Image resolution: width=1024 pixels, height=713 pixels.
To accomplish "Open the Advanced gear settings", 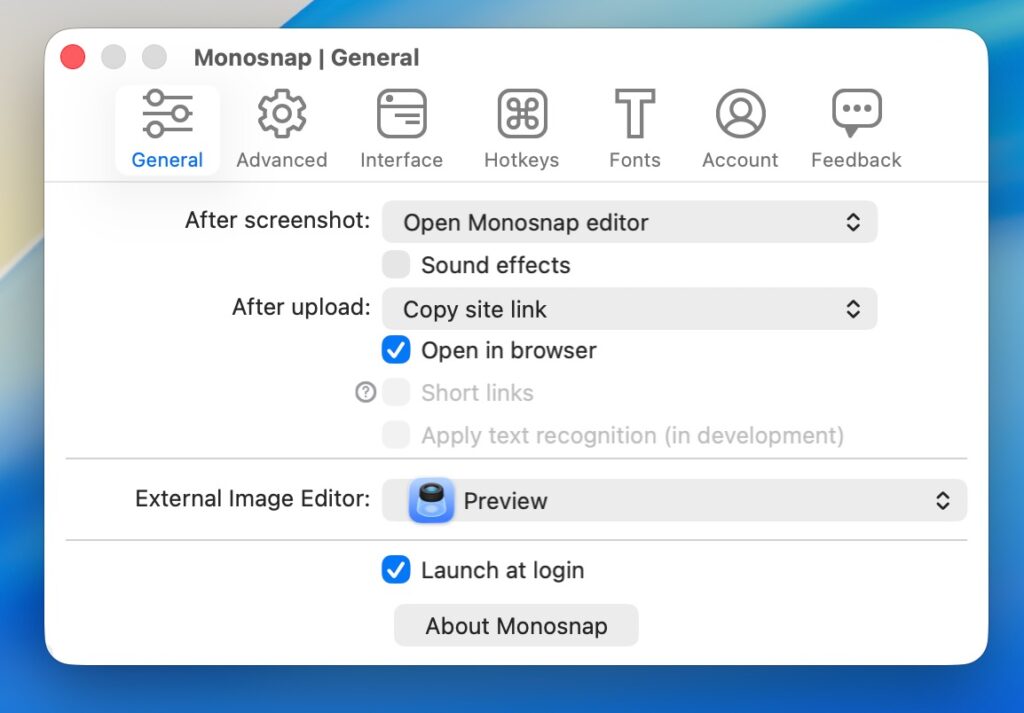I will click(282, 114).
